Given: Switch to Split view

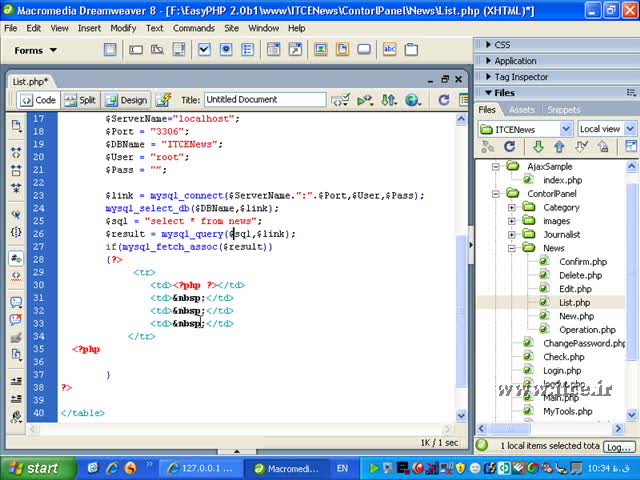Looking at the screenshot, I should tap(80, 100).
